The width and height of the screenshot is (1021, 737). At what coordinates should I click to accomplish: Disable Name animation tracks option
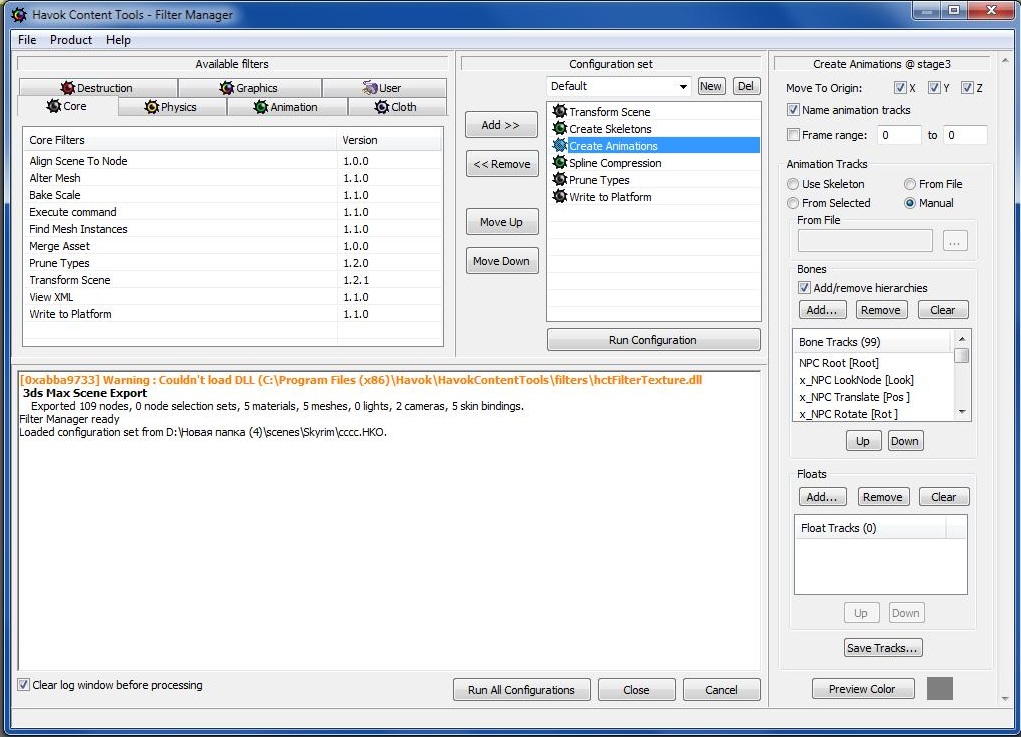point(793,110)
